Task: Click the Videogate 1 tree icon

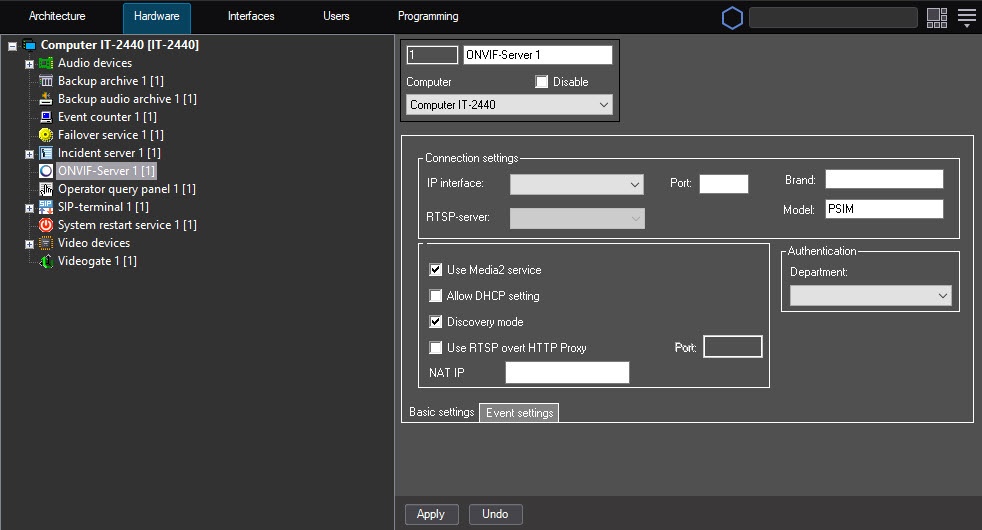Action: 46,261
